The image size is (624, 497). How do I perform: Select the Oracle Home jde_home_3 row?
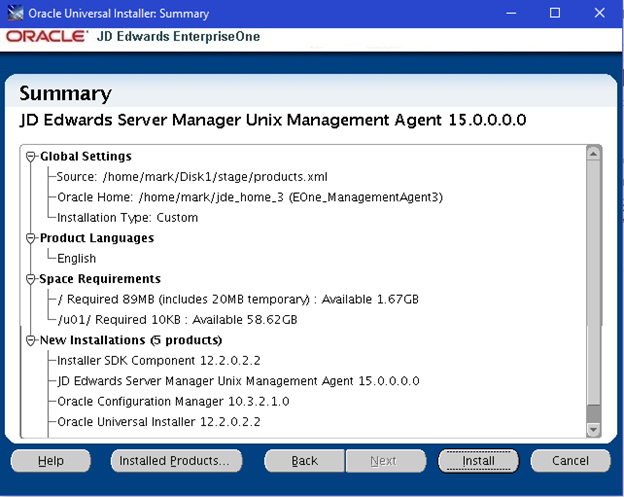coord(250,197)
